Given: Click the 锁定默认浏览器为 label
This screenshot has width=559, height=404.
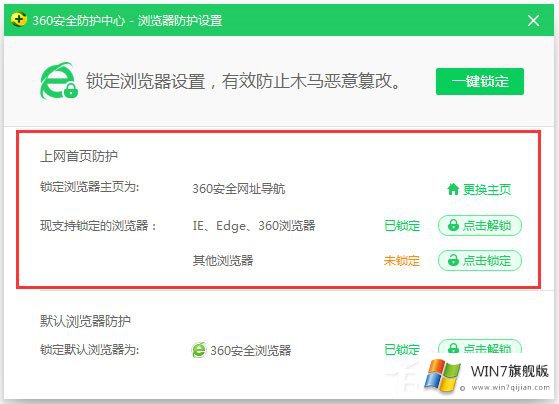Looking at the screenshot, I should point(89,350).
